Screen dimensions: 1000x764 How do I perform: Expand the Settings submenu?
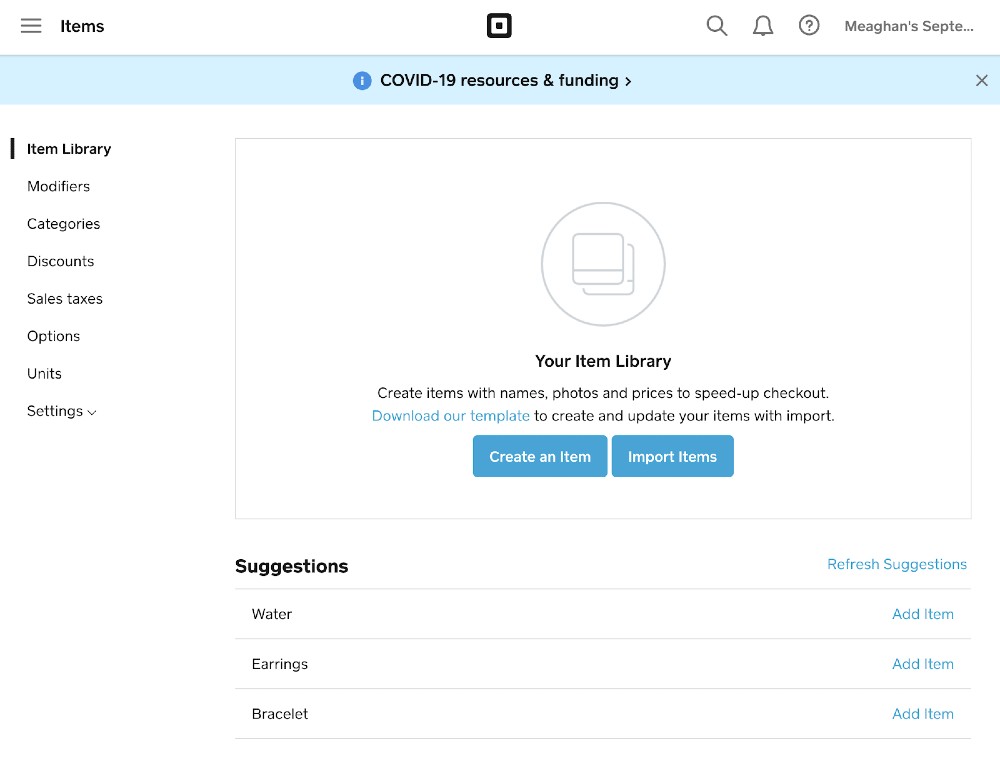(62, 411)
